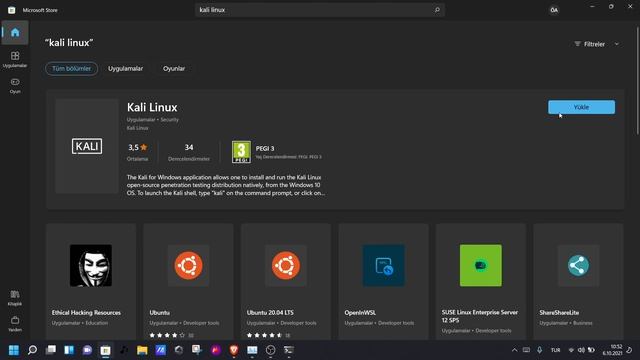
Task: Open Oyun section in the left sidebar
Action: point(15,86)
